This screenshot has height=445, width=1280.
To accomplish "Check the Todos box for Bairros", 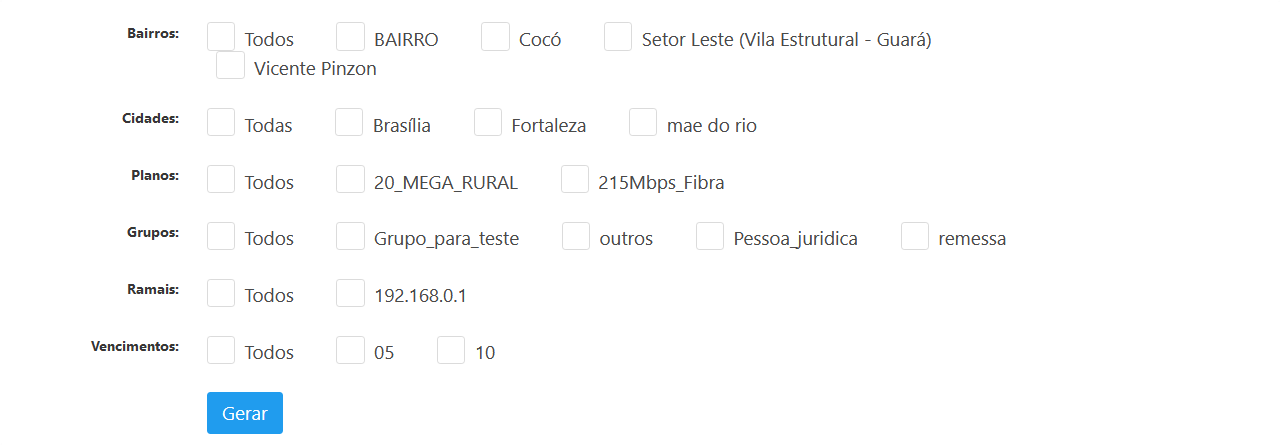I will [221, 37].
